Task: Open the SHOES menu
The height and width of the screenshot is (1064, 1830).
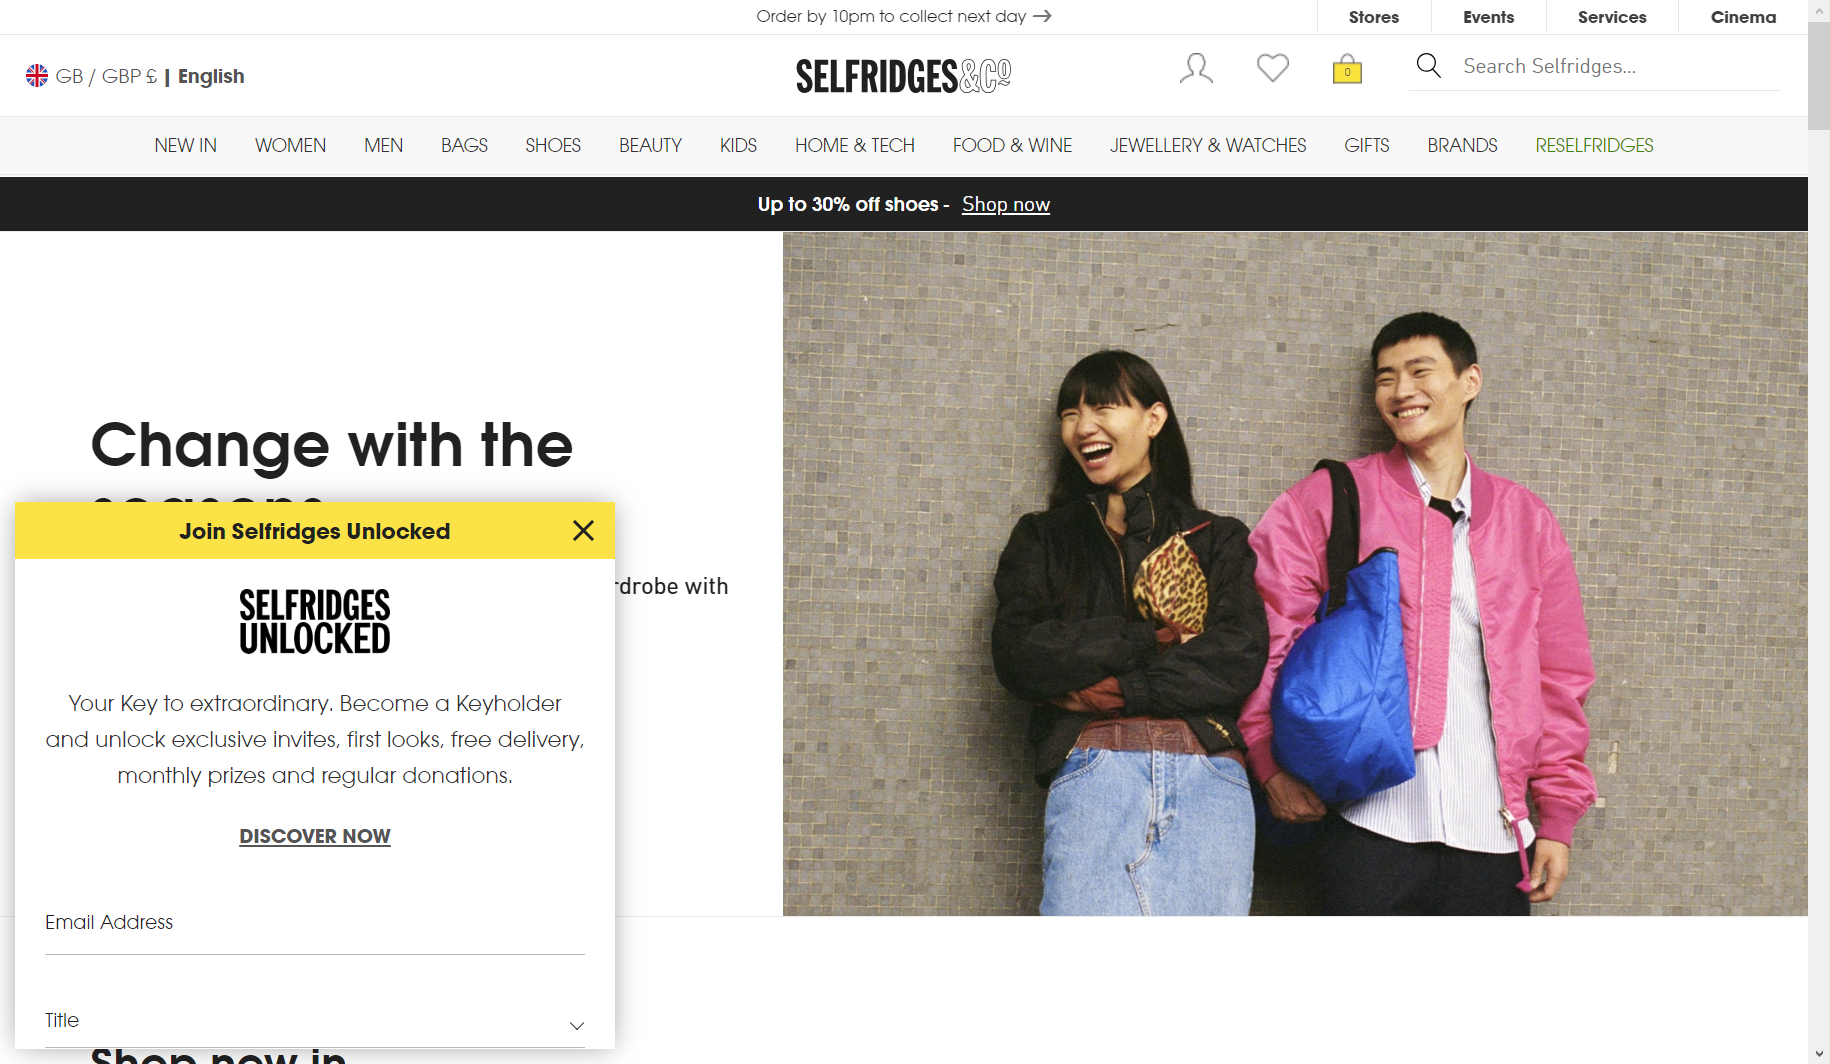Action: (x=553, y=146)
